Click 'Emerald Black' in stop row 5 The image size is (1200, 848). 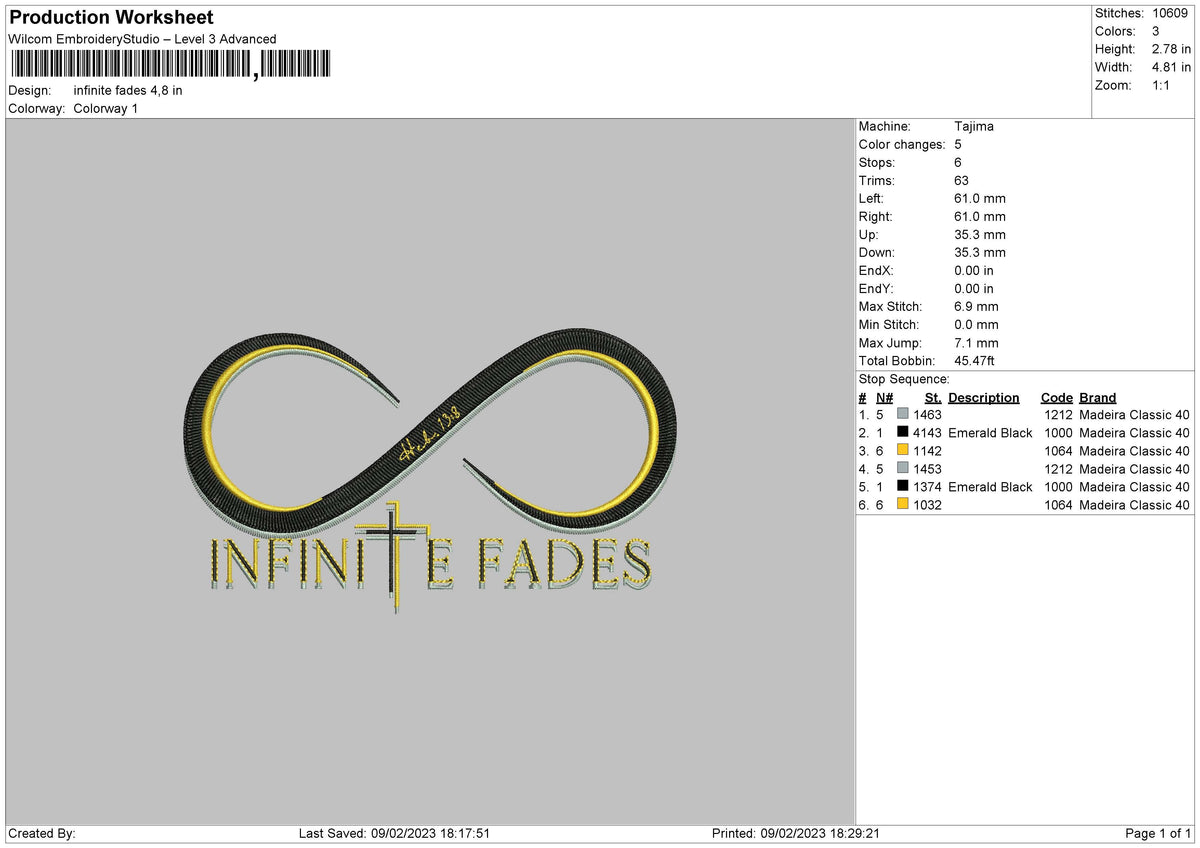[990, 487]
